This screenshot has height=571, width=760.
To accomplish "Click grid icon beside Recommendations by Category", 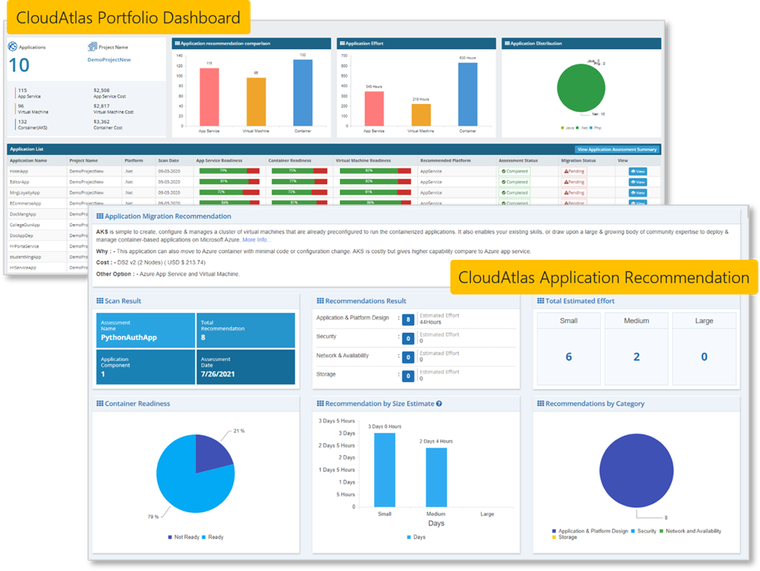I will coord(540,403).
